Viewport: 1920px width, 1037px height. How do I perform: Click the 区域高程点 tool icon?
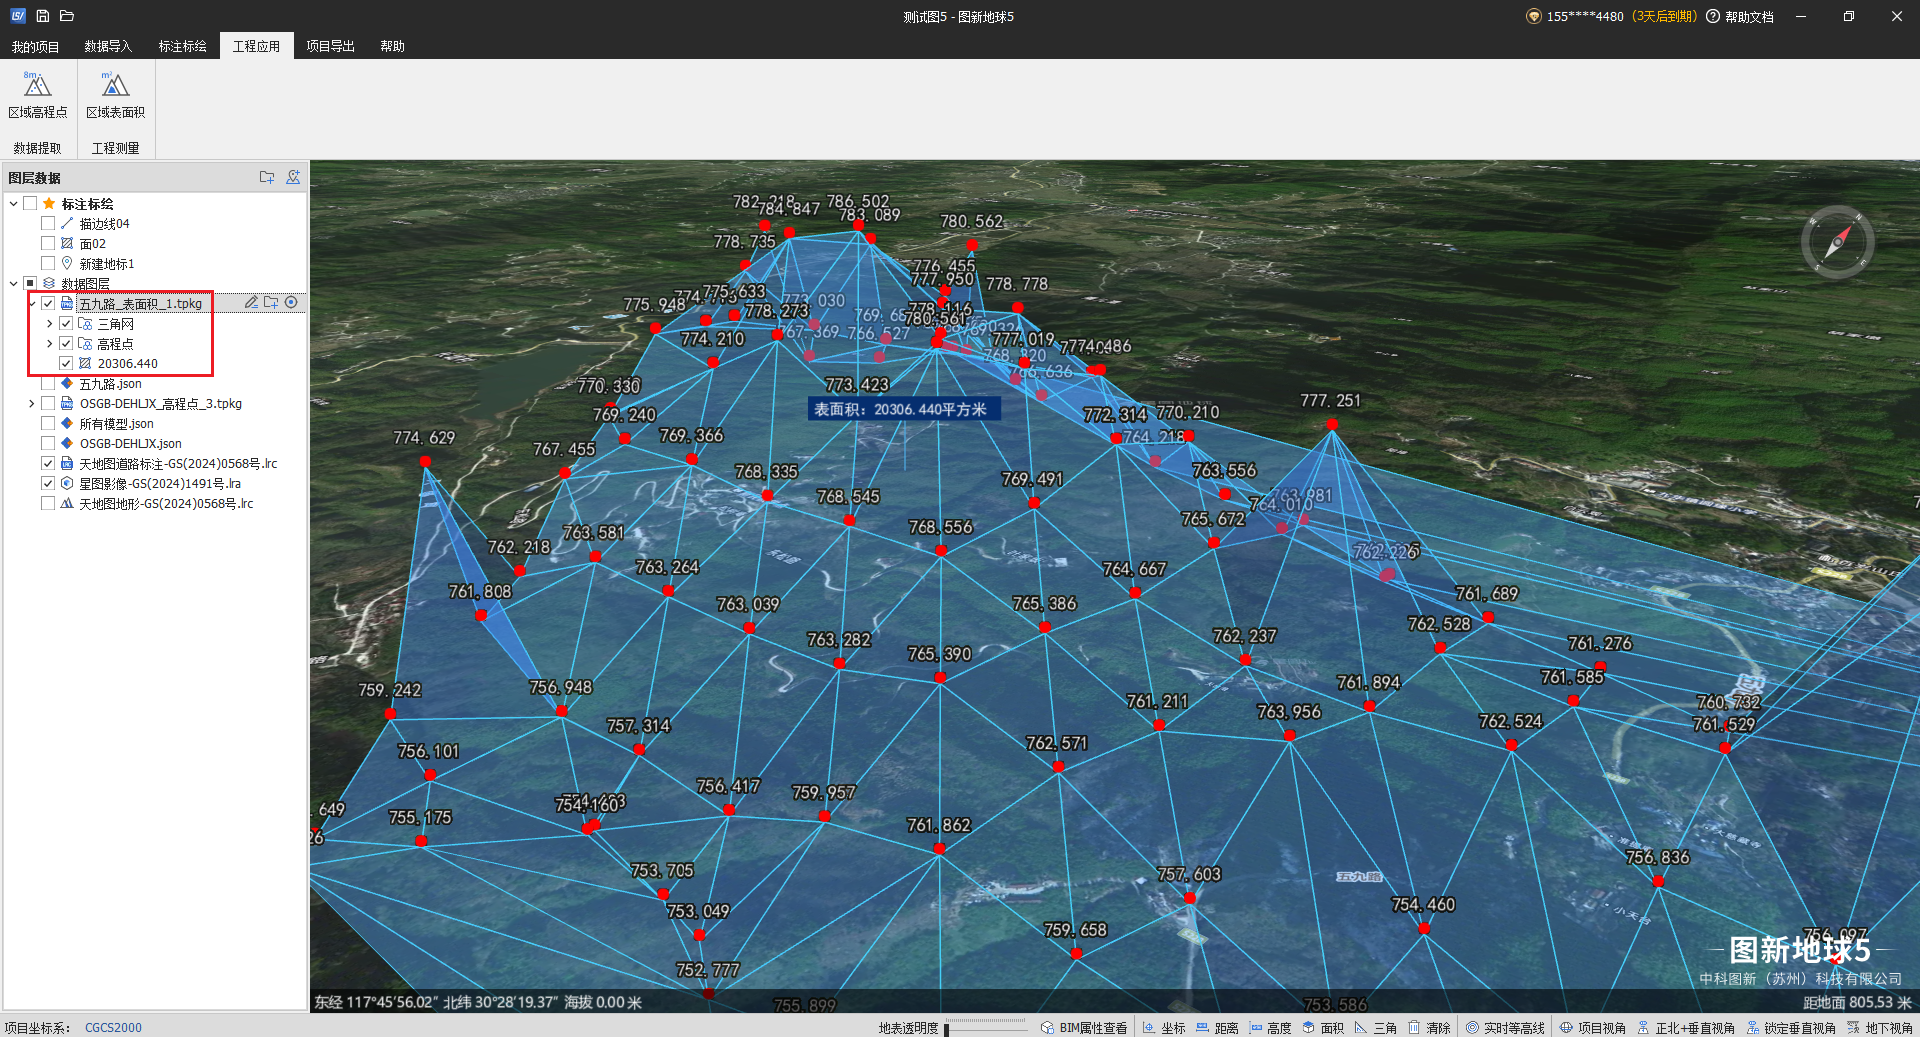point(37,86)
